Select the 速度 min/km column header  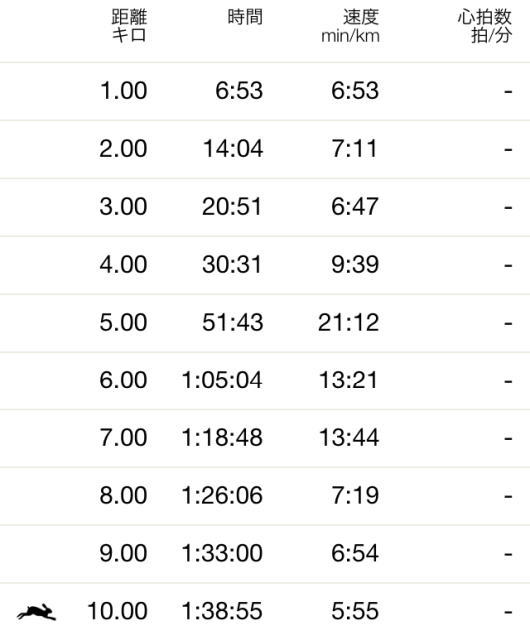[x=350, y=26]
